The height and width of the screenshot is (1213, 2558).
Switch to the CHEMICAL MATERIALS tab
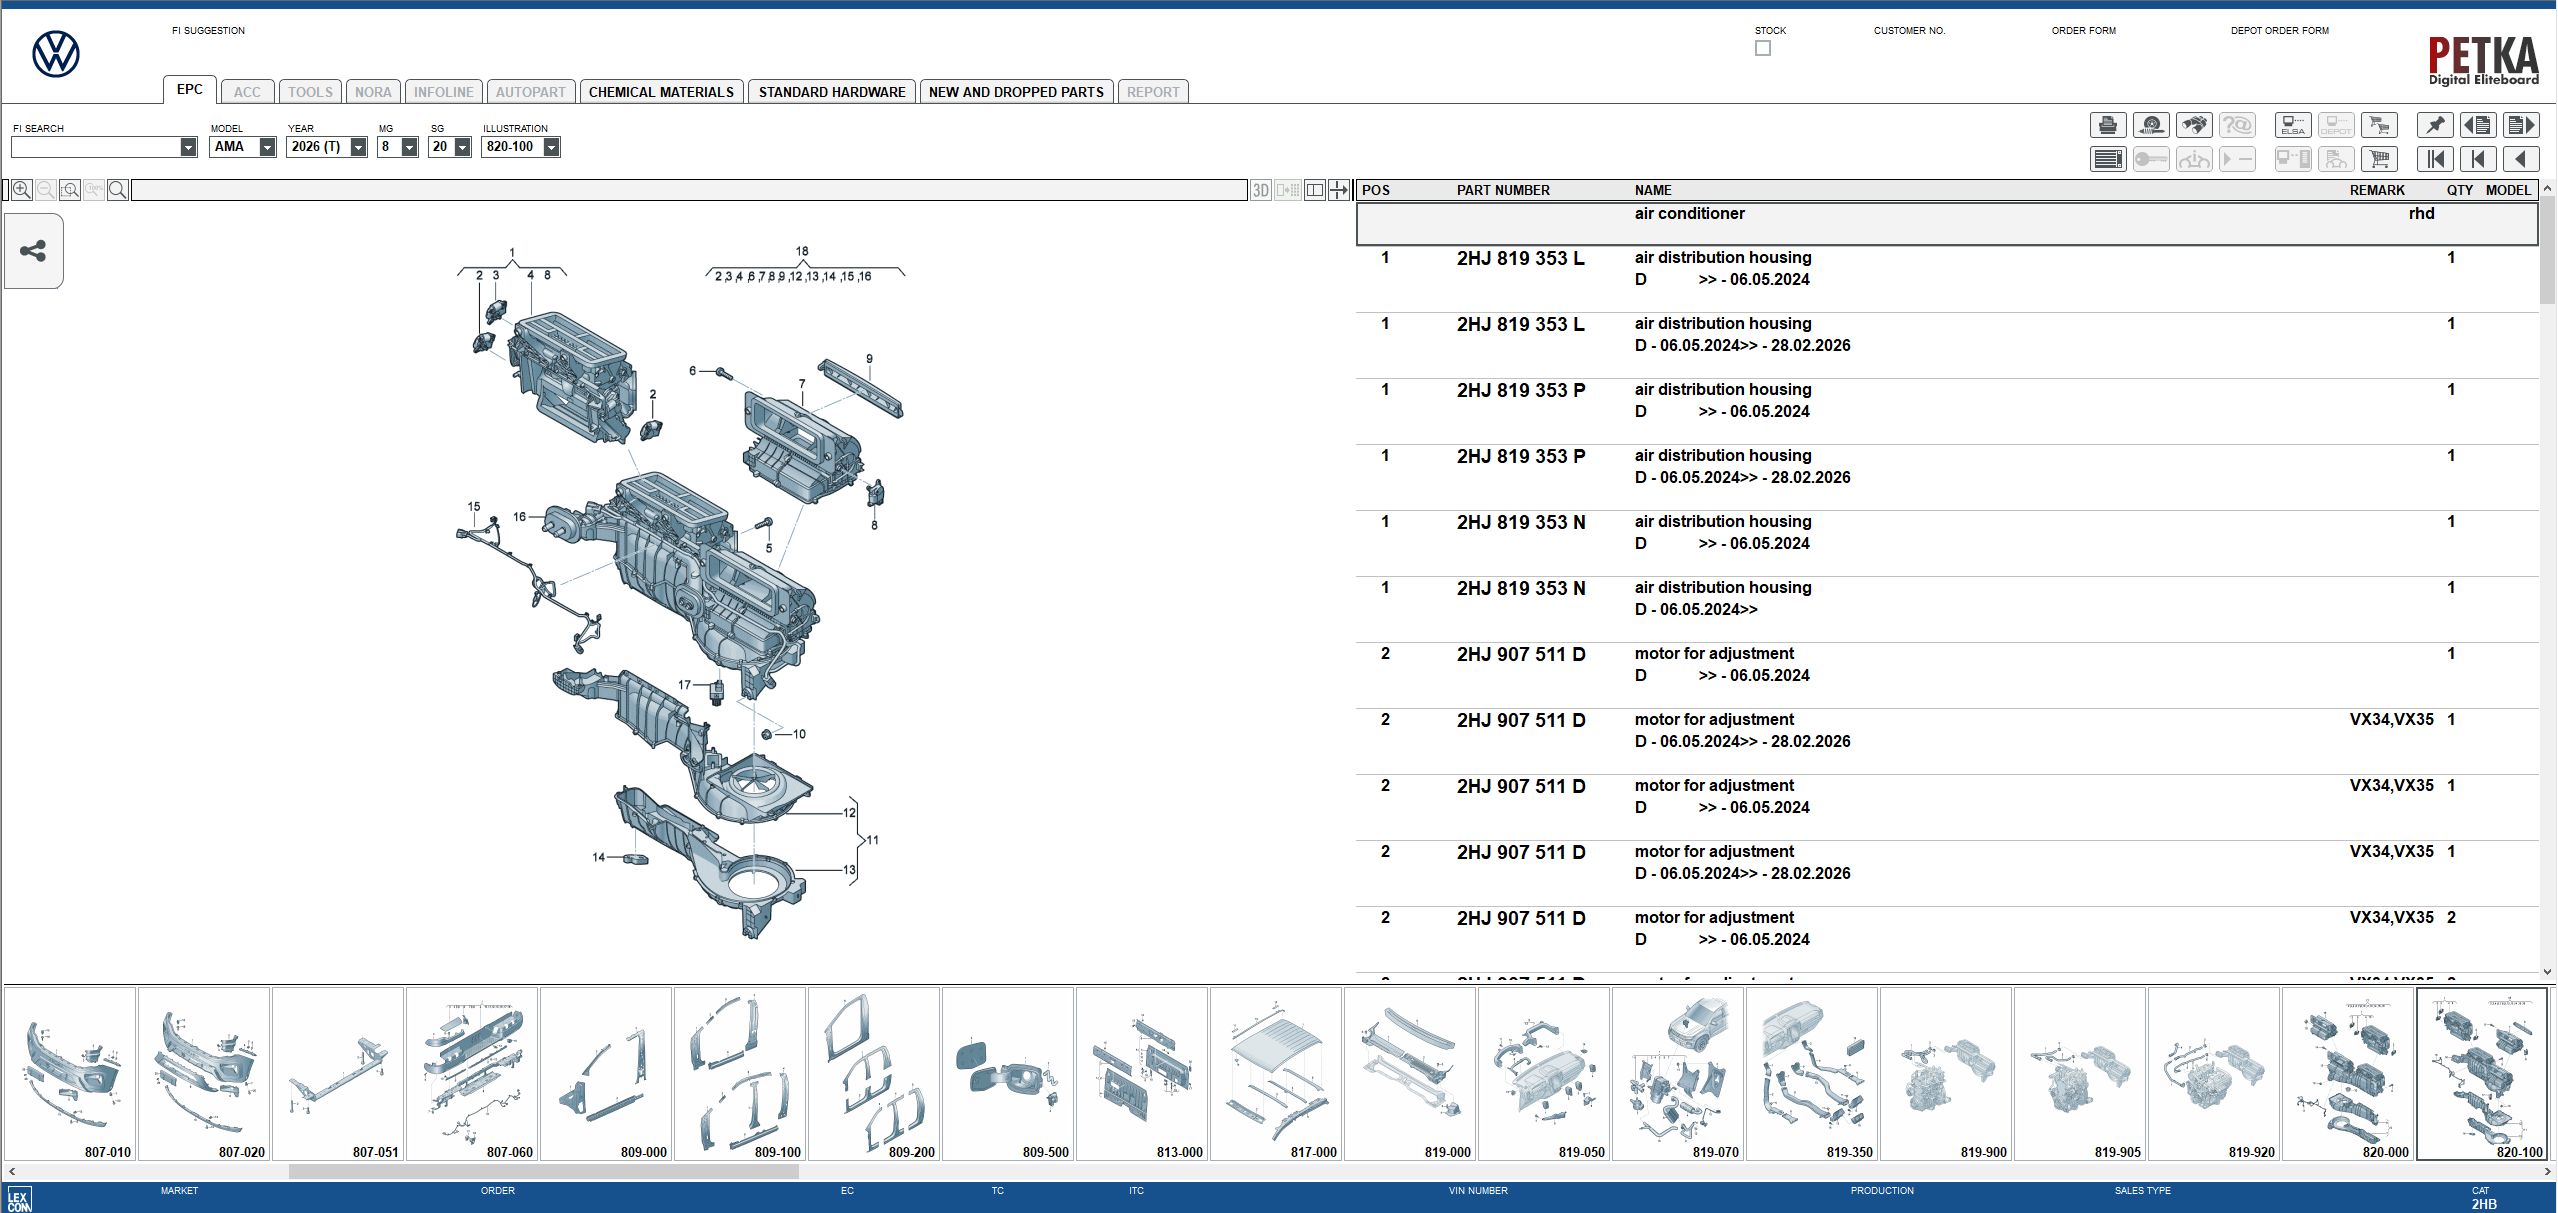click(662, 91)
